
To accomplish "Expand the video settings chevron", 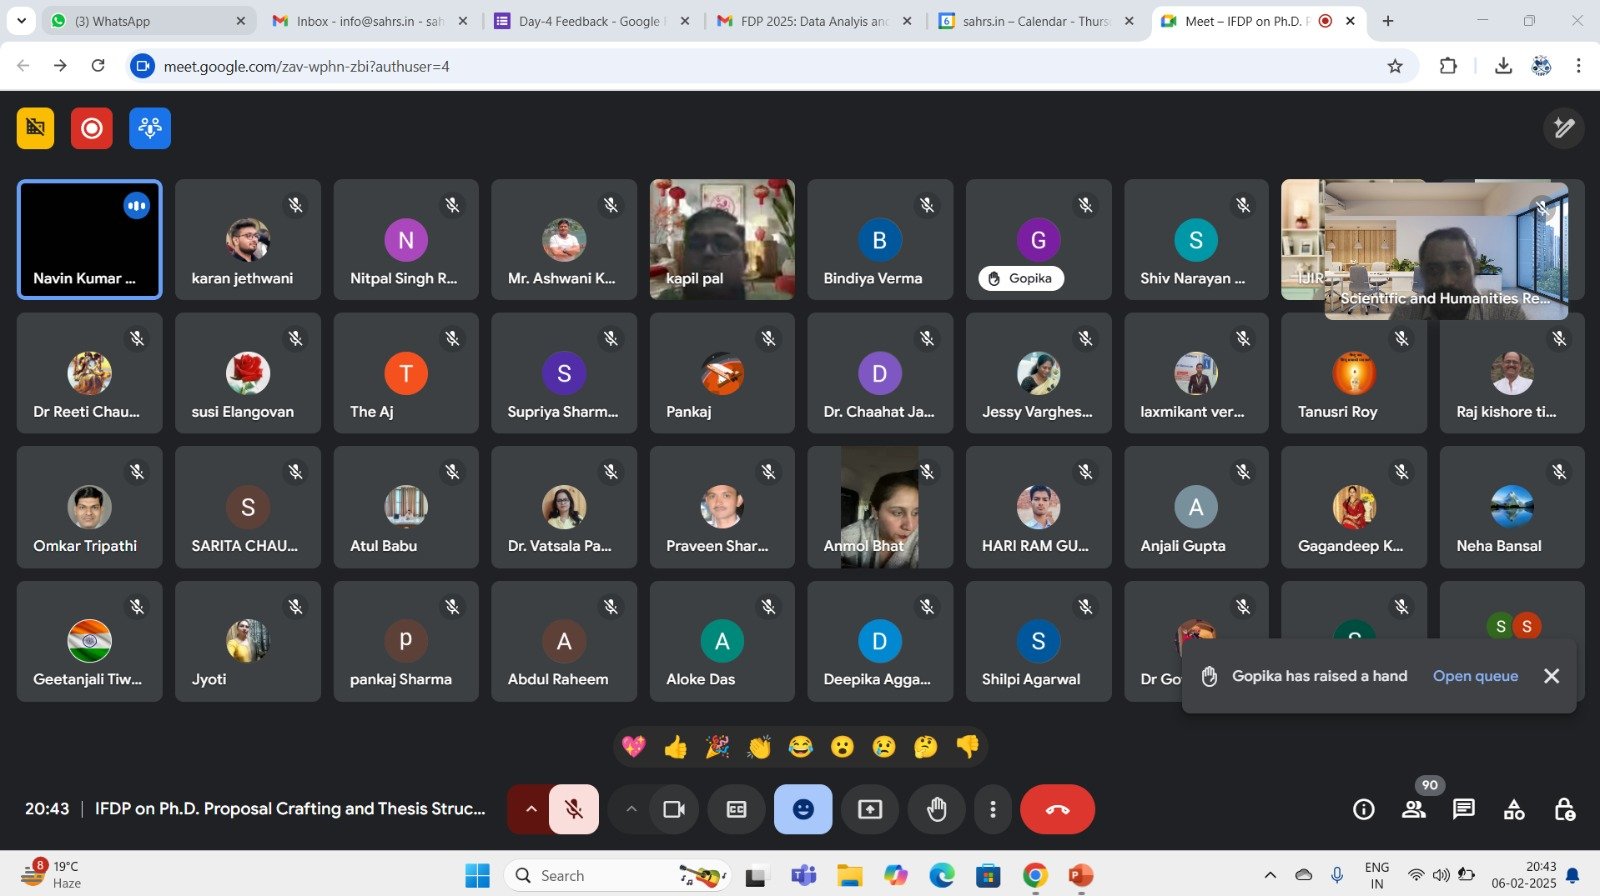I will click(631, 809).
